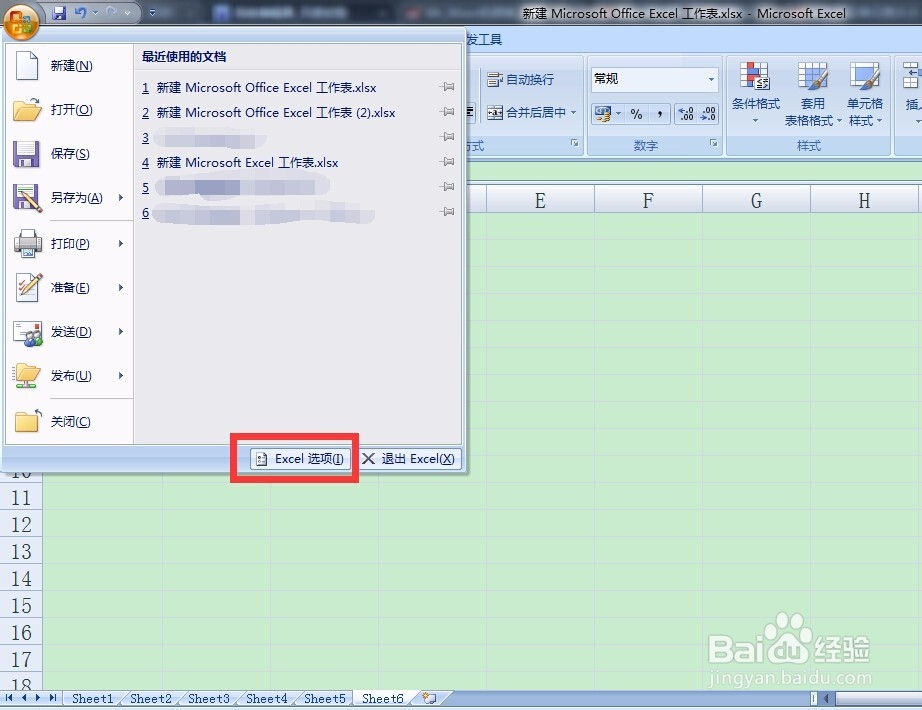The width and height of the screenshot is (922, 710).
Task: Open the Number group dialog launcher
Action: point(713,143)
